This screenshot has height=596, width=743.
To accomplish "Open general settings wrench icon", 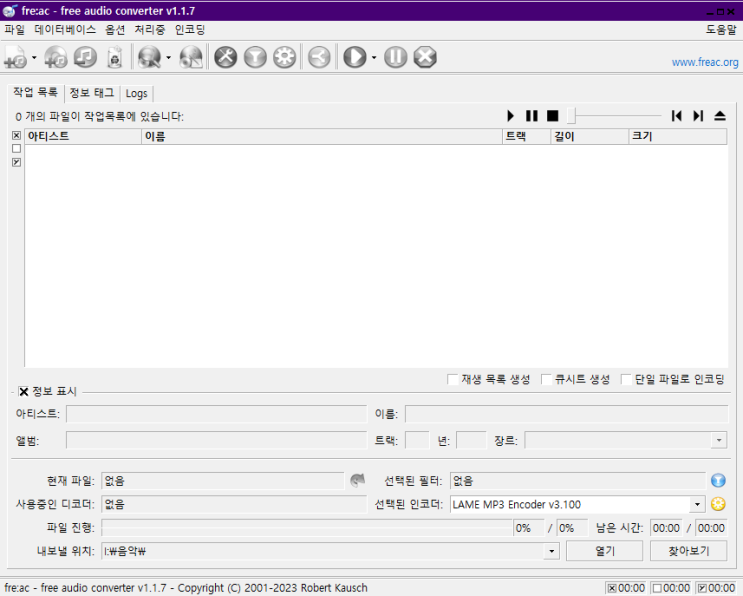I will 226,57.
